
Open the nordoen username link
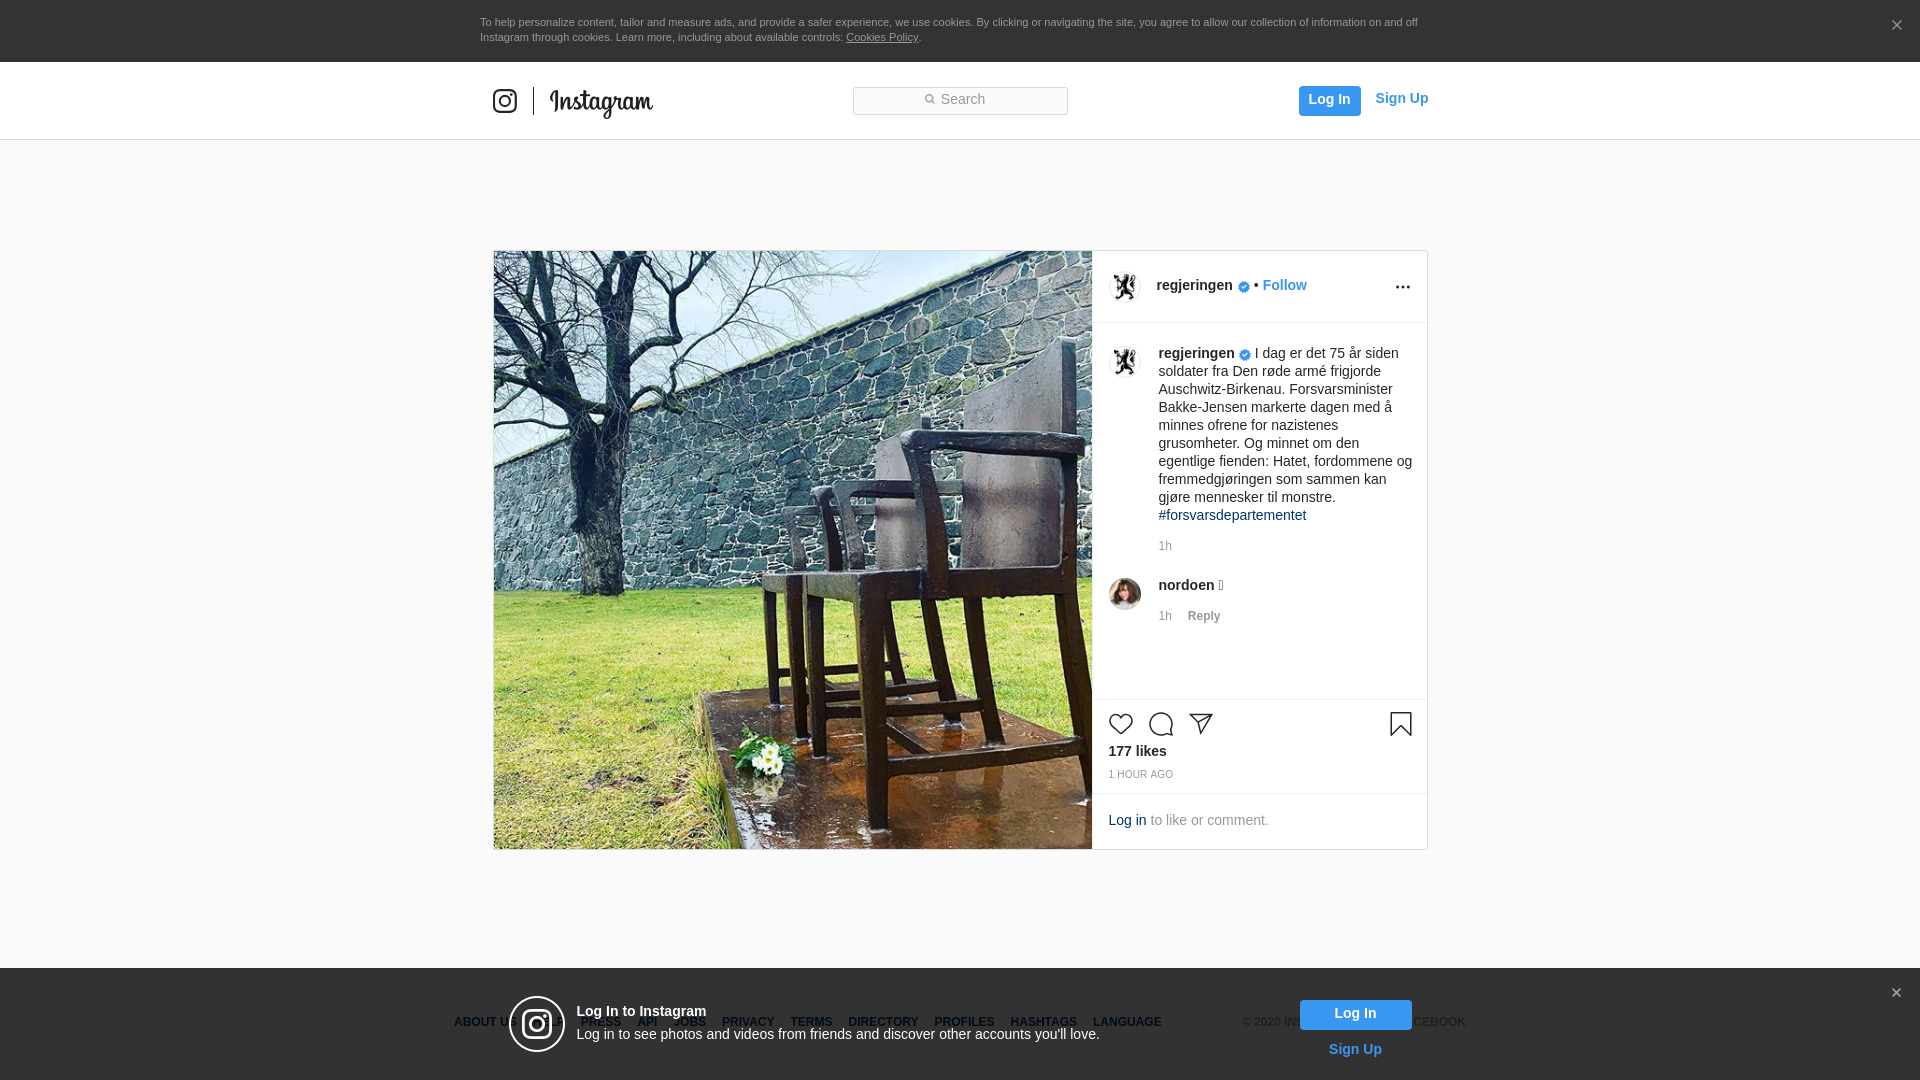(x=1186, y=585)
